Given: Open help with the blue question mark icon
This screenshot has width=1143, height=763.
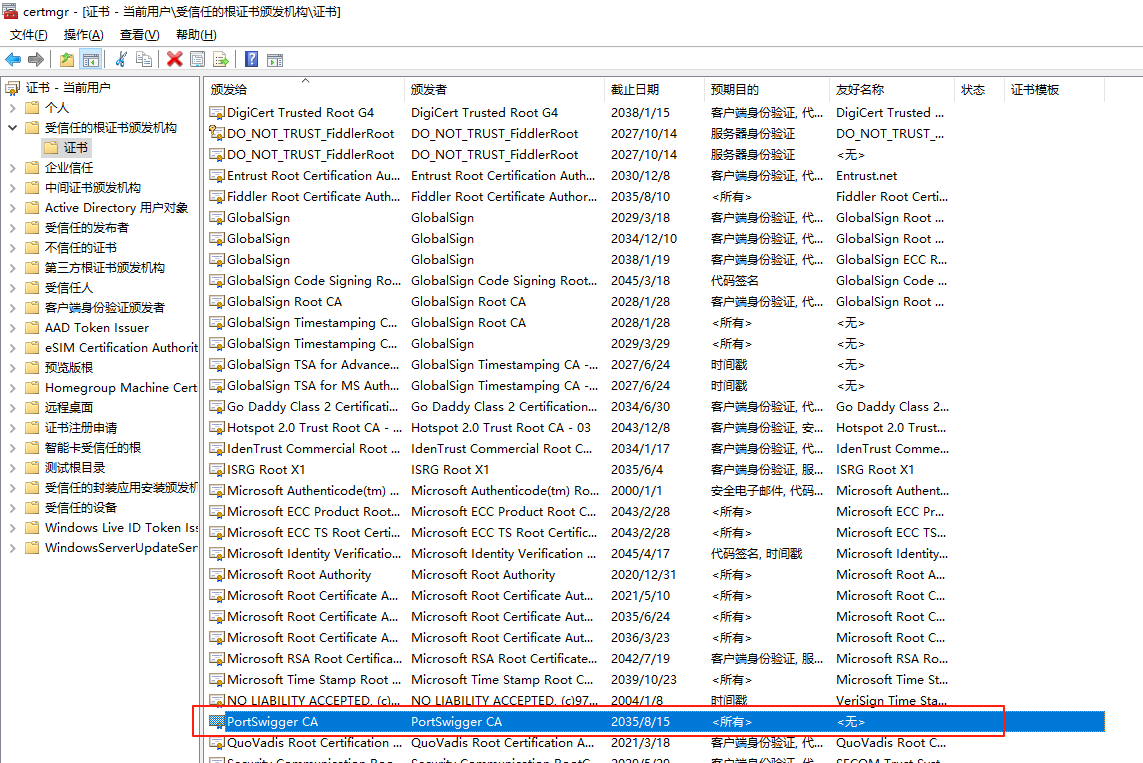Looking at the screenshot, I should click(251, 60).
